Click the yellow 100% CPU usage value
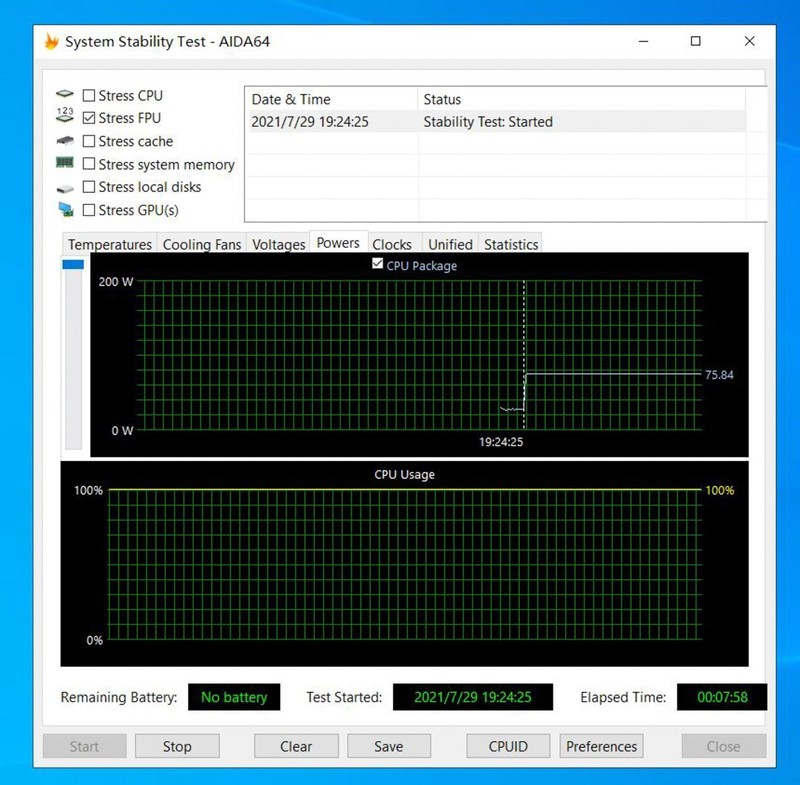Image resolution: width=800 pixels, height=785 pixels. [x=719, y=490]
